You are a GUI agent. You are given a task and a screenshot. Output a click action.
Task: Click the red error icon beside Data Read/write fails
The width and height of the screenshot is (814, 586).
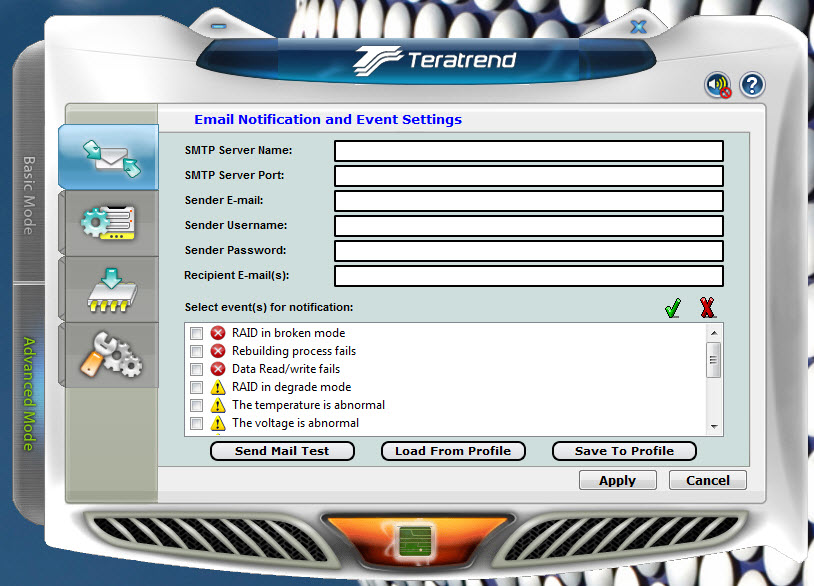218,369
